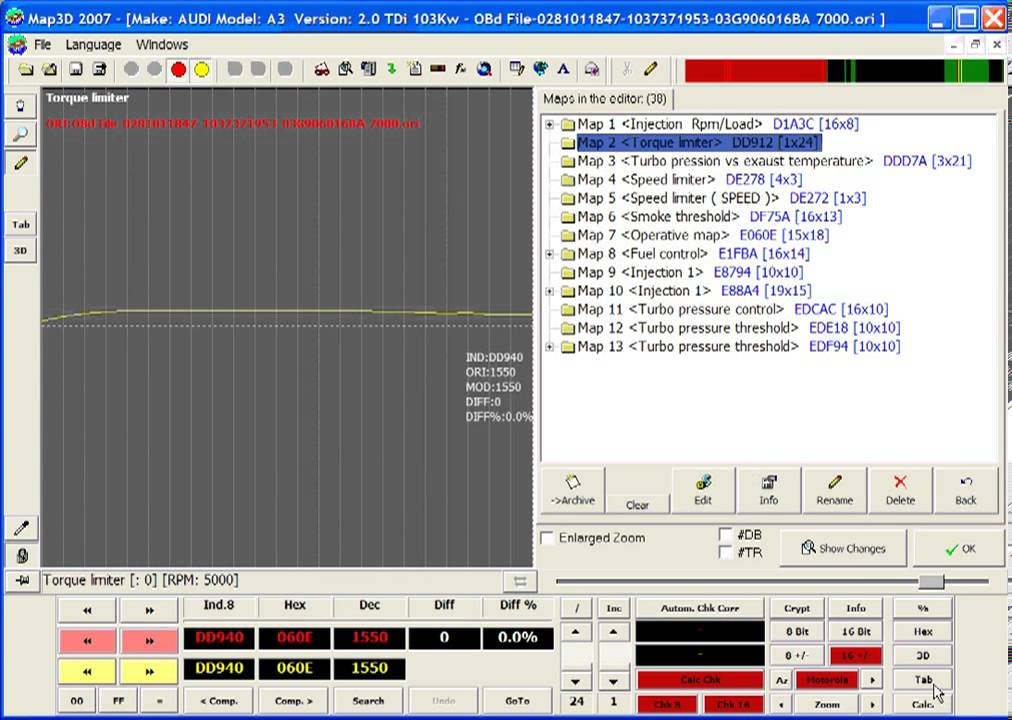
Task: Click the Archive button in map panel
Action: 572,490
